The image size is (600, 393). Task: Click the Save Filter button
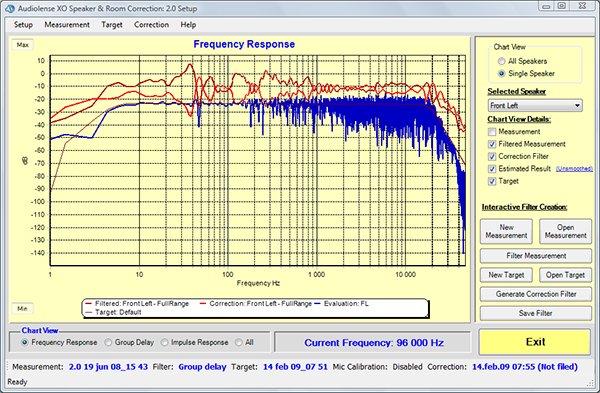point(536,313)
